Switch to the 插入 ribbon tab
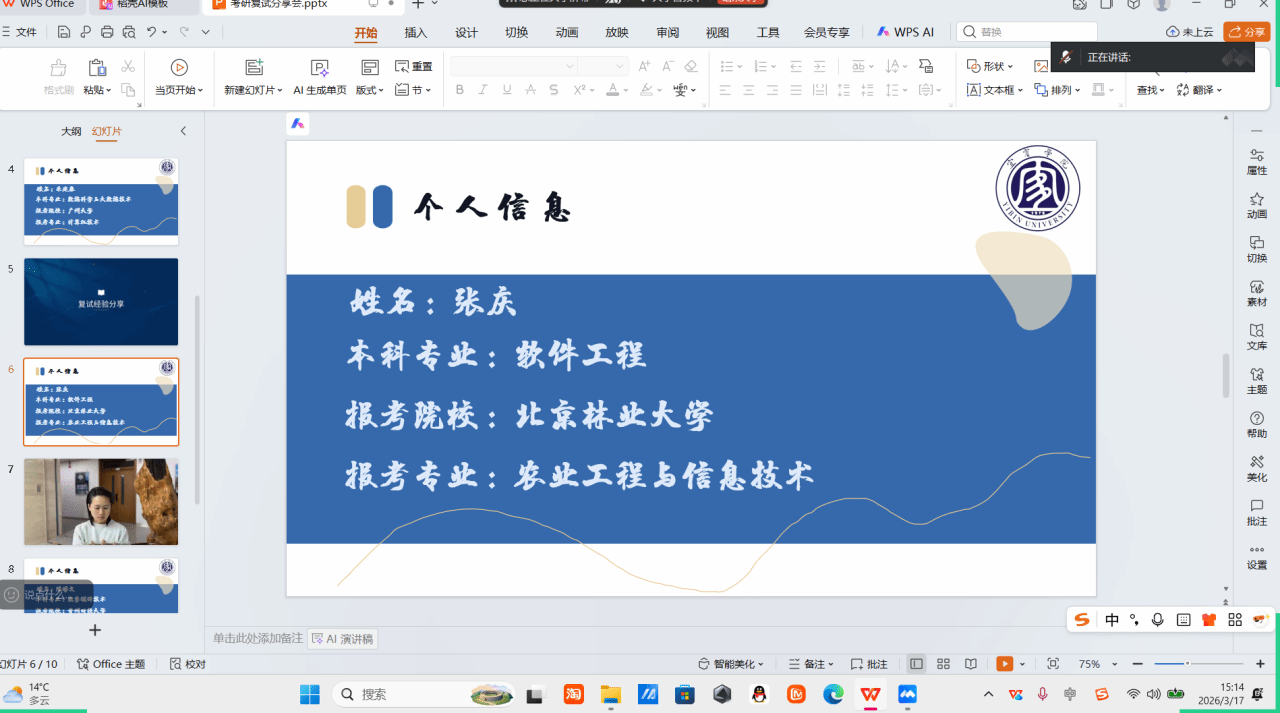Image resolution: width=1280 pixels, height=713 pixels. click(x=415, y=32)
